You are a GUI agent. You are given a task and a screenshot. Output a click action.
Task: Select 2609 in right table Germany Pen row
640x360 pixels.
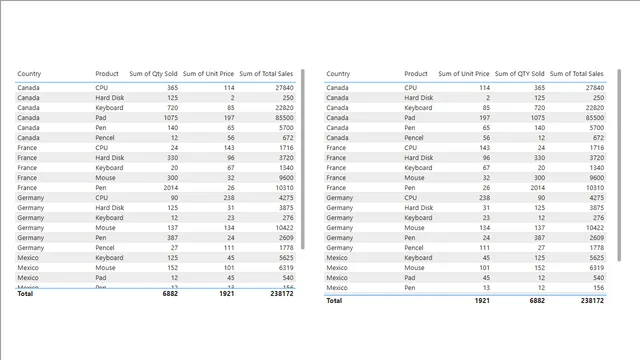596,238
